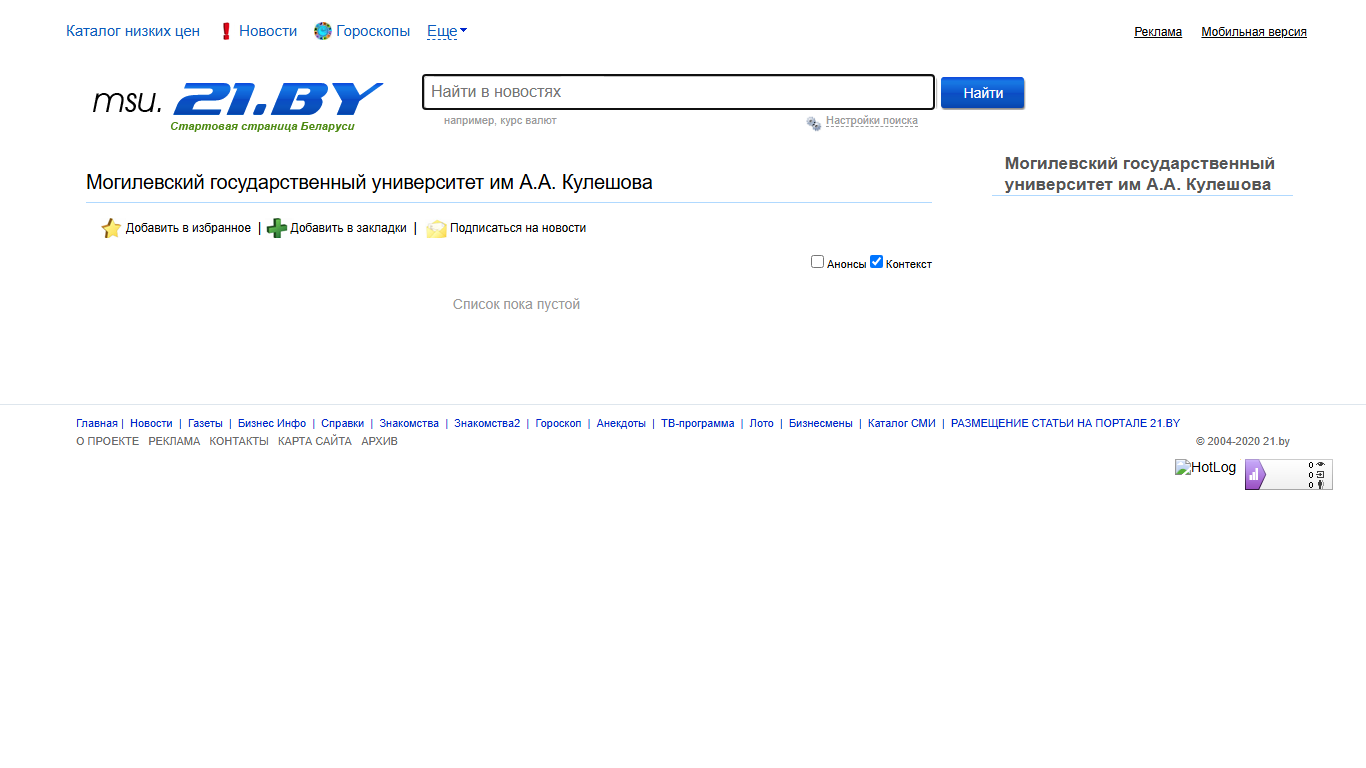Open РАЗМЕЩЕНИЕ СТАТЬИ НА ПОРТАЛЕ 21.BY link
1366x768 pixels.
(x=1065, y=424)
